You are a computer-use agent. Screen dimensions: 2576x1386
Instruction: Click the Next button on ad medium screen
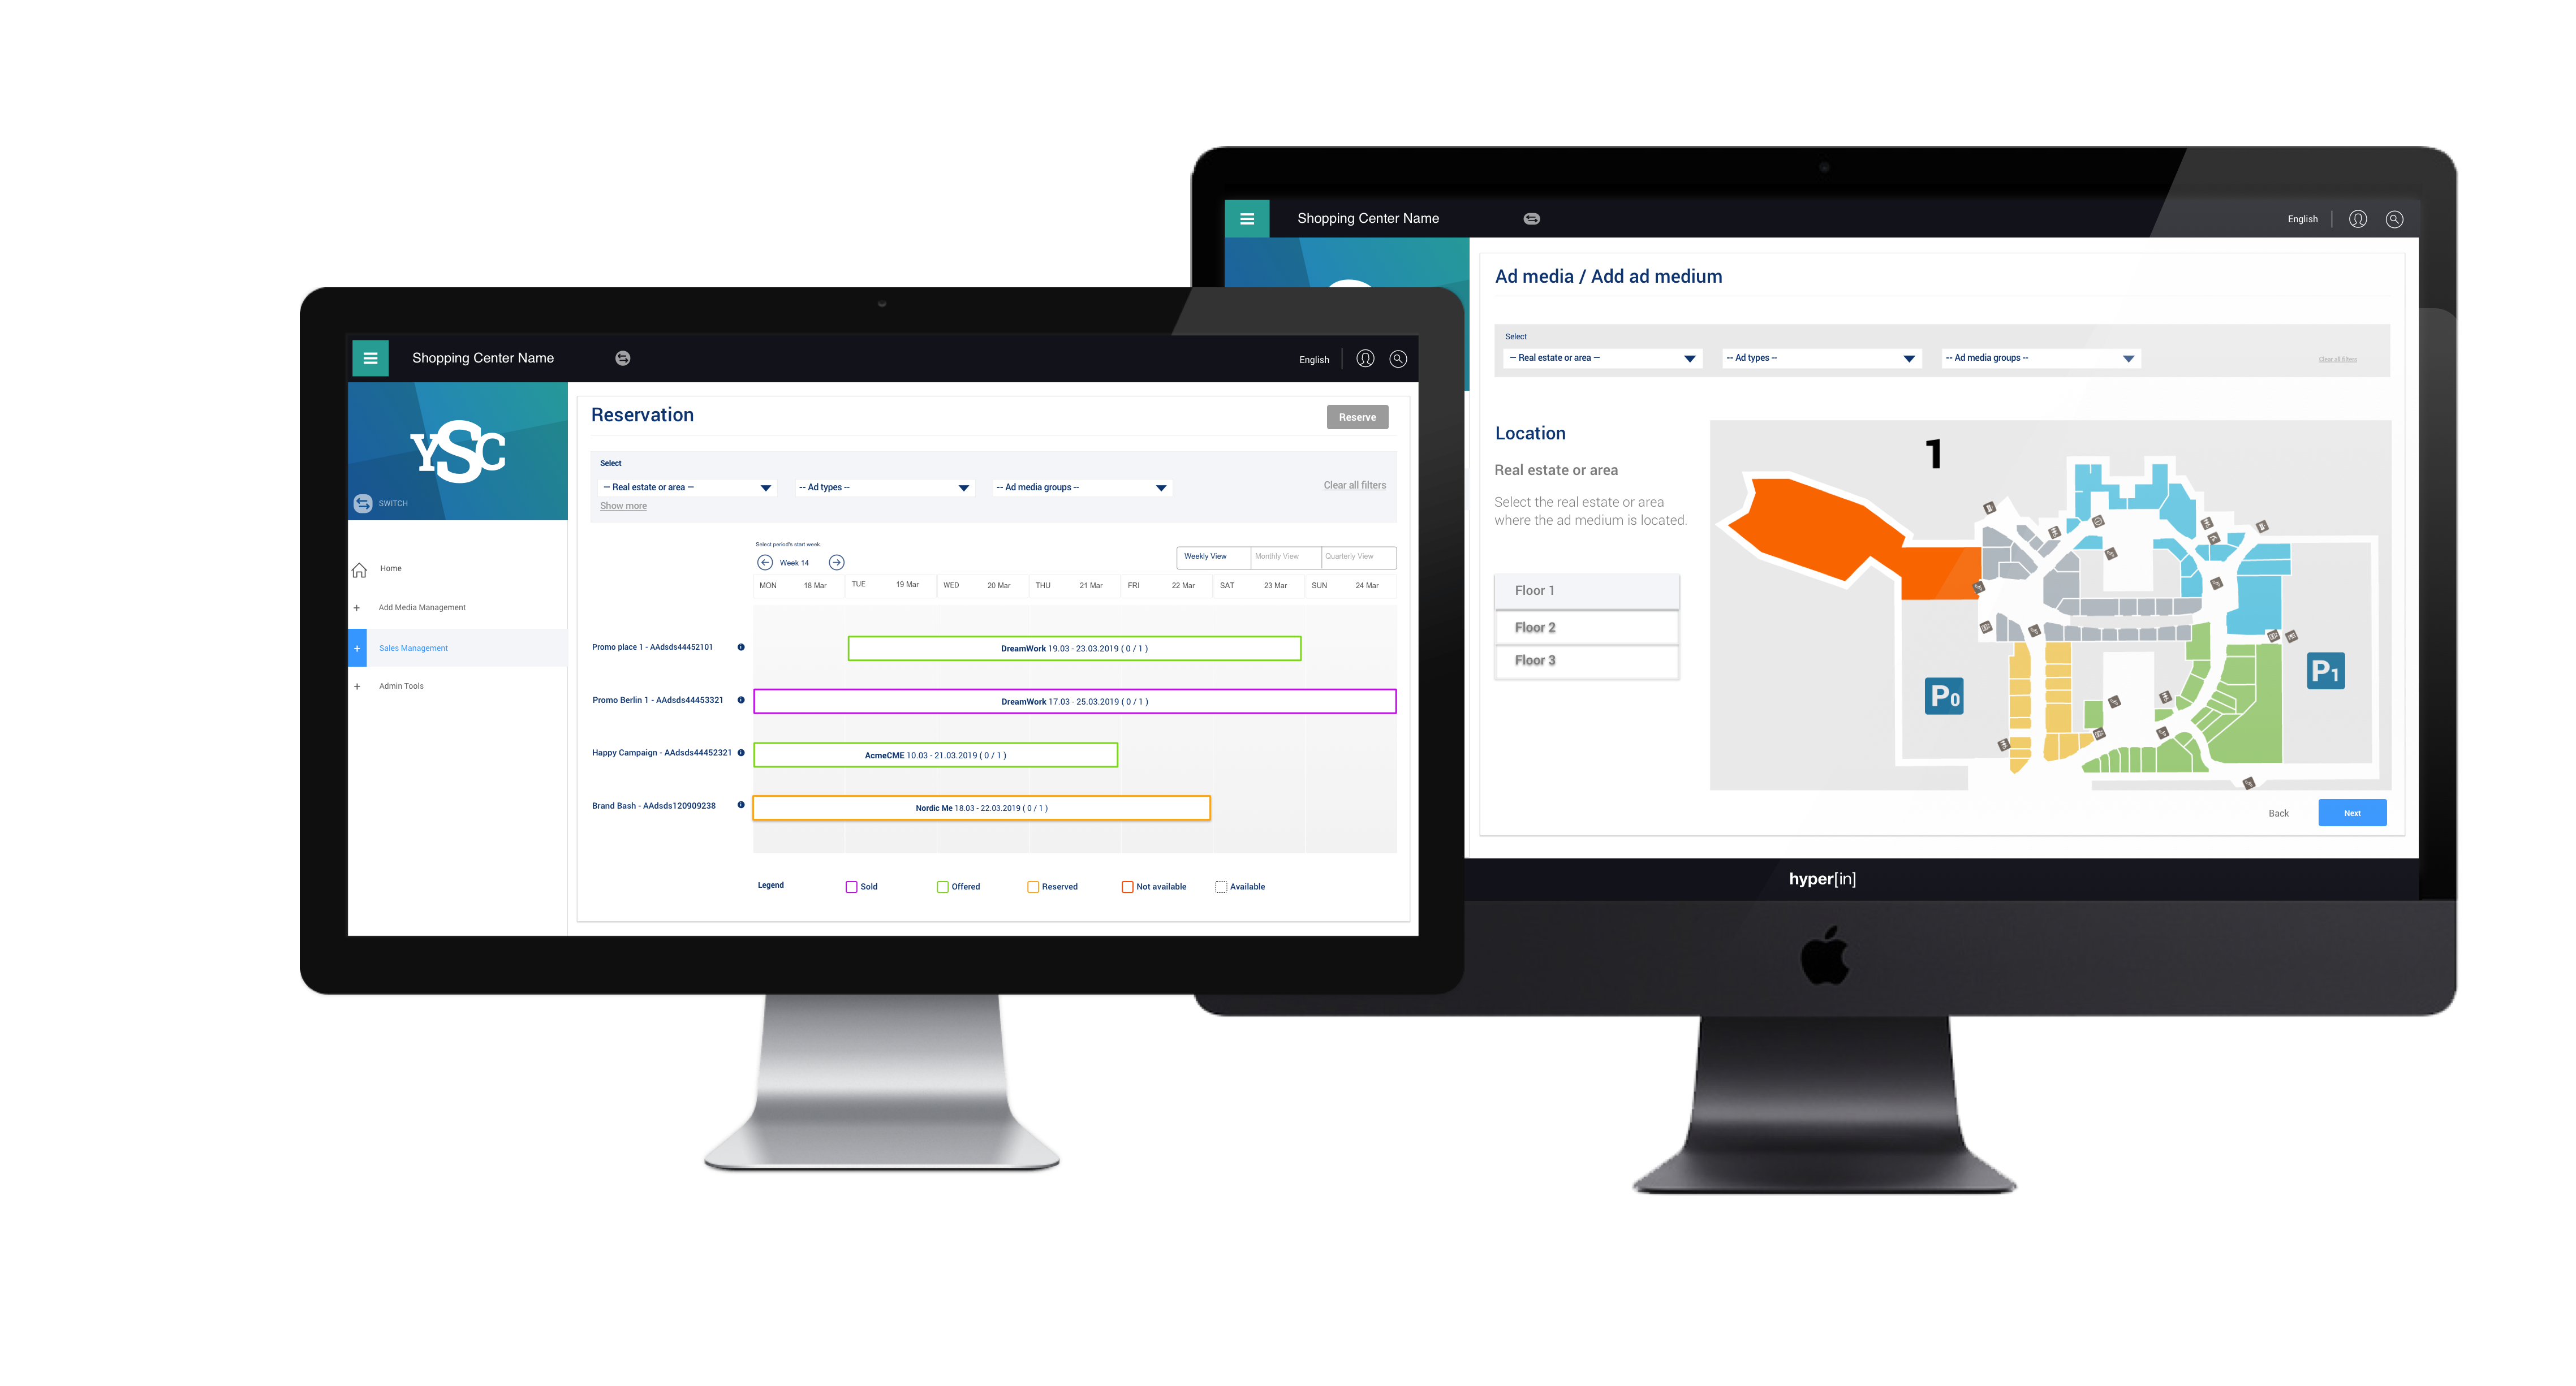tap(2353, 813)
